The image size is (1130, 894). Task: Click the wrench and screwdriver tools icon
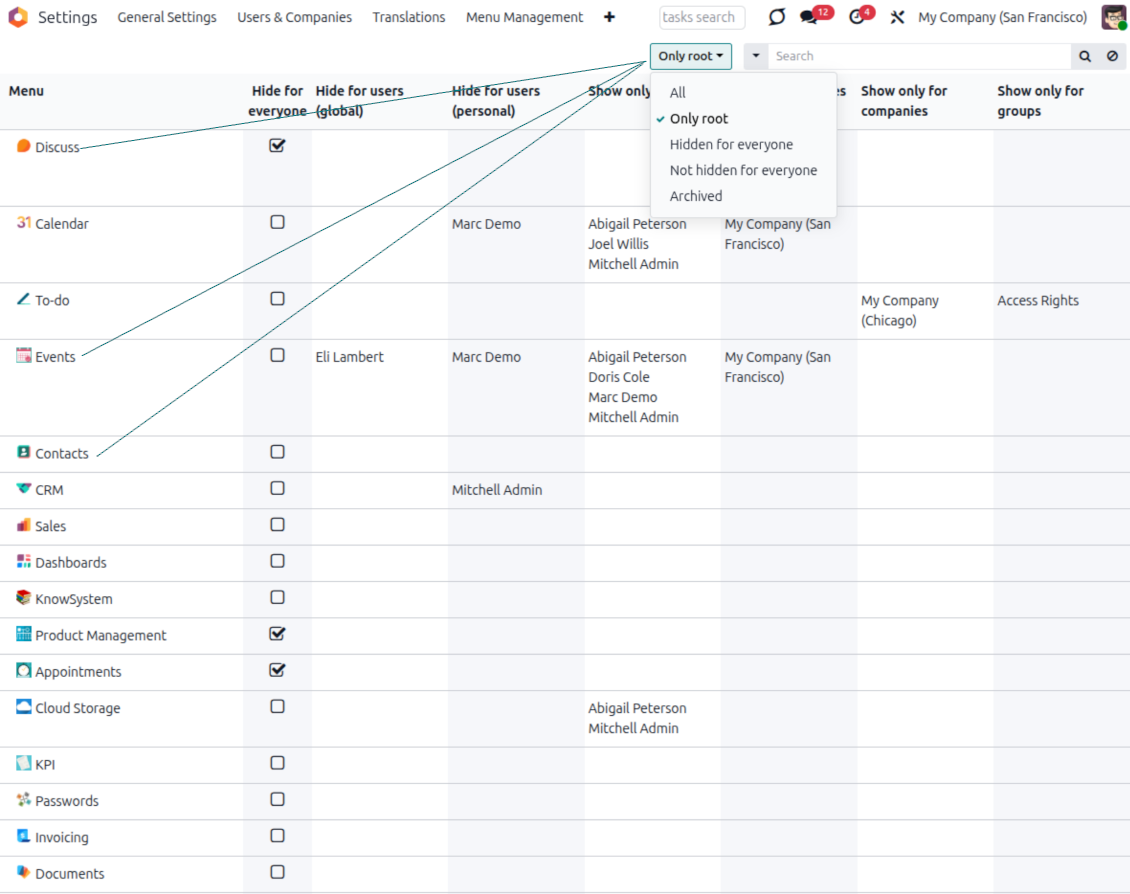(x=897, y=18)
